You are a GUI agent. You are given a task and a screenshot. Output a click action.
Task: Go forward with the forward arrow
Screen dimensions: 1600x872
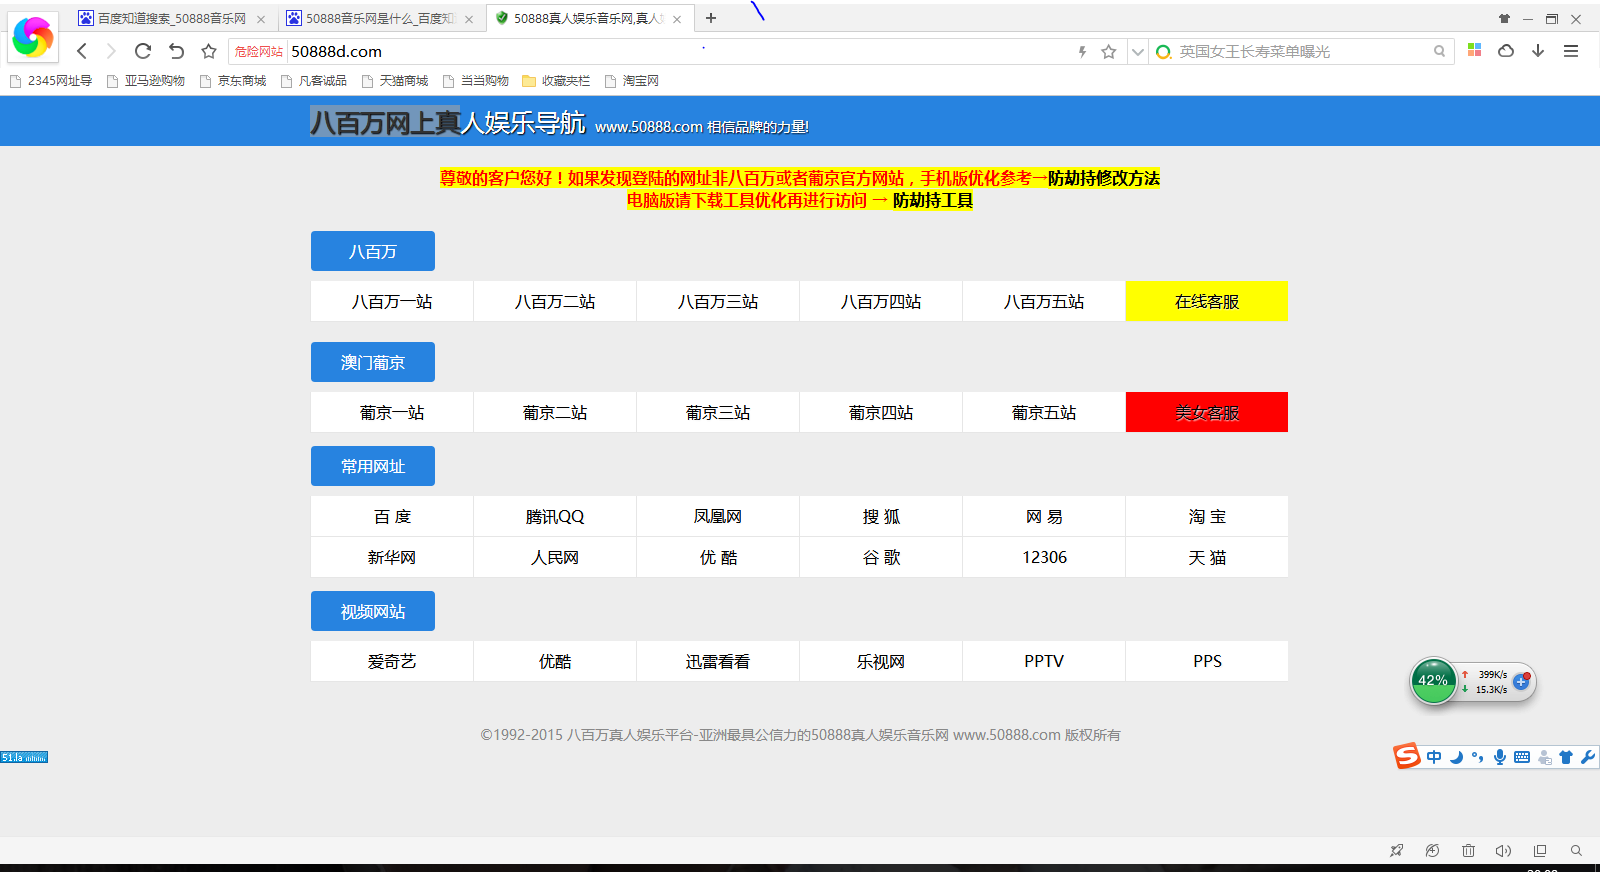point(111,51)
